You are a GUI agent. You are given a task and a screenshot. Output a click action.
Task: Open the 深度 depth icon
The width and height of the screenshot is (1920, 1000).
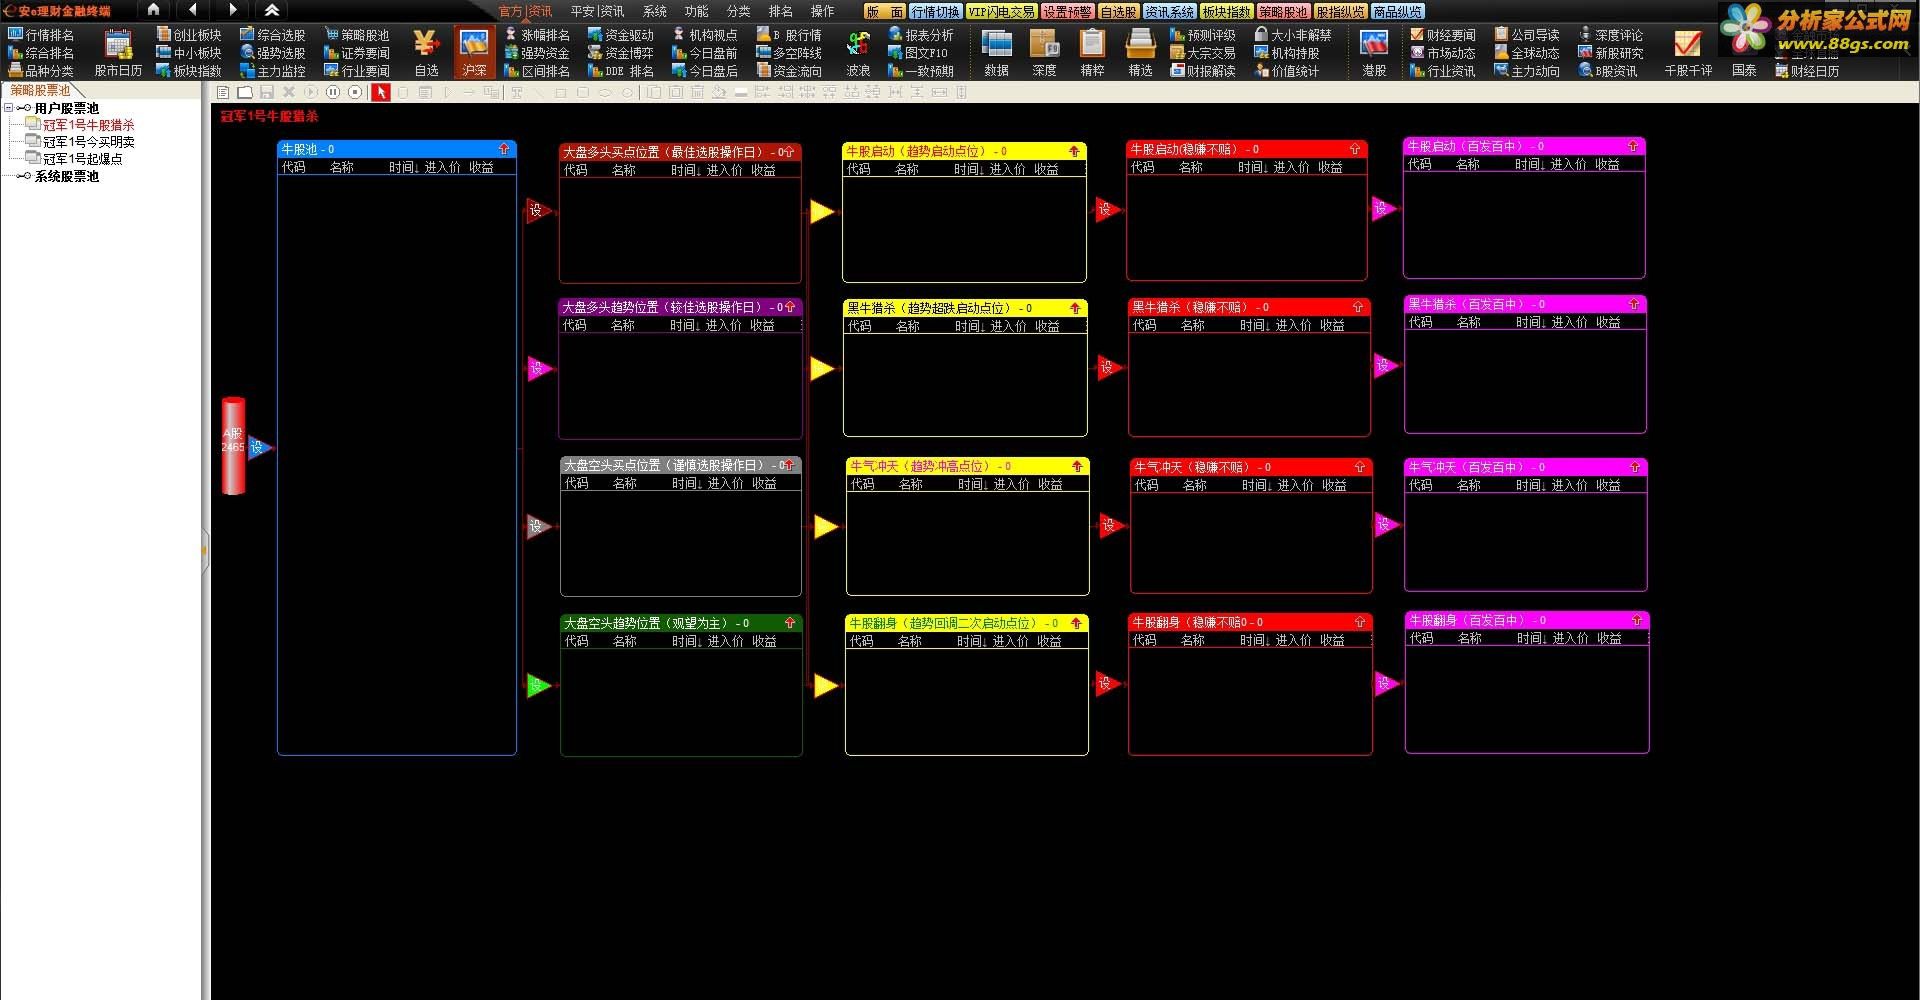pyautogui.click(x=1044, y=52)
